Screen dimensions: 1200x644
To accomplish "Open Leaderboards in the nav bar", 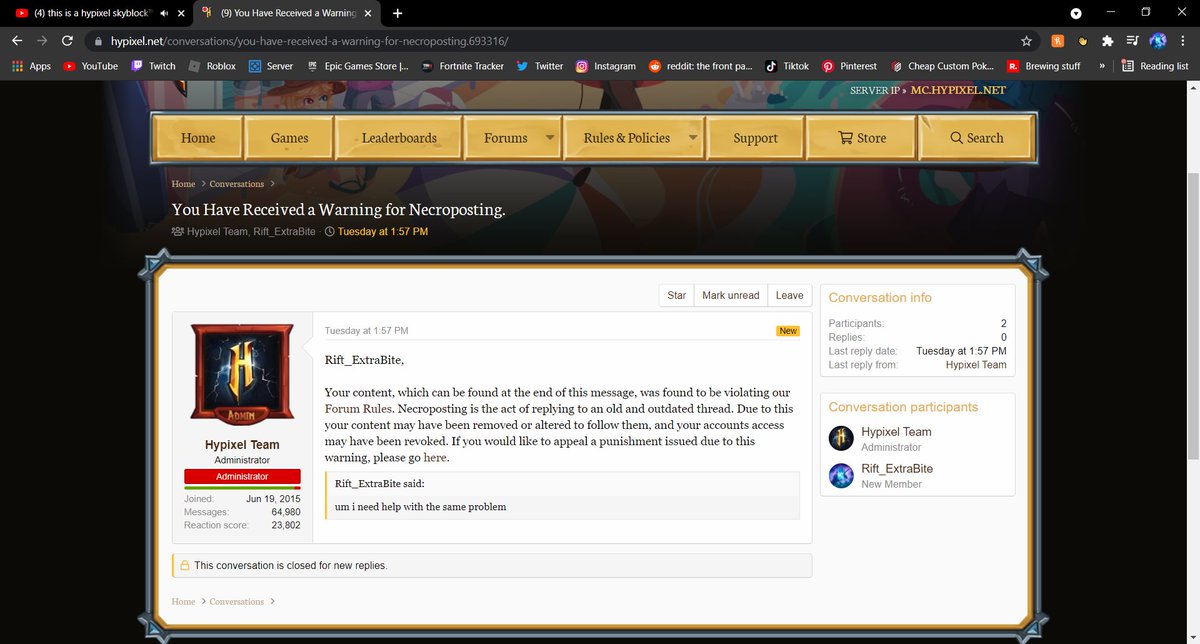I will [x=399, y=138].
